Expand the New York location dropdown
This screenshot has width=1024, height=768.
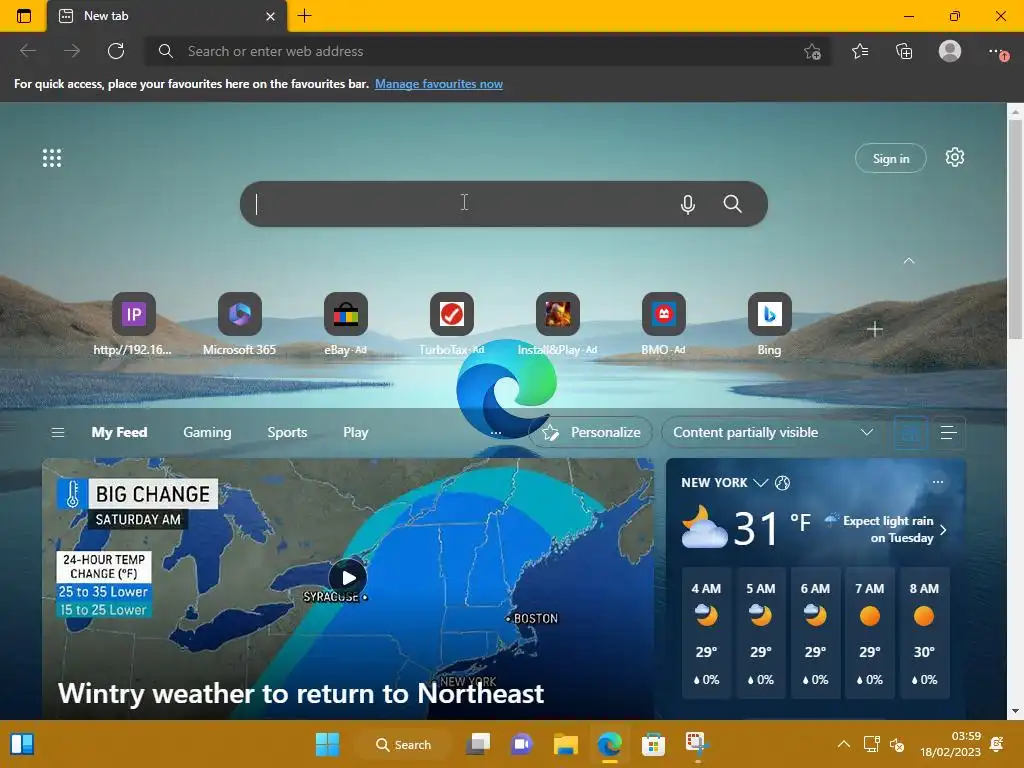pyautogui.click(x=760, y=483)
